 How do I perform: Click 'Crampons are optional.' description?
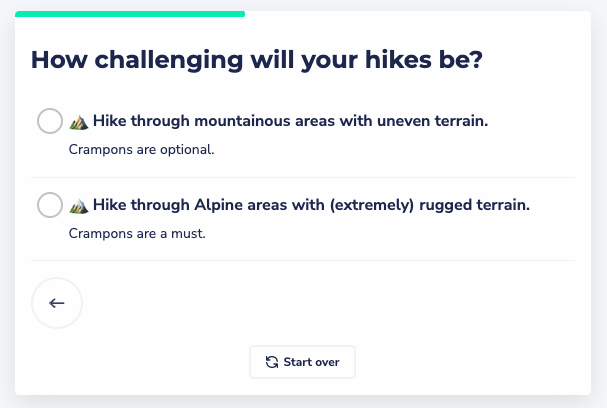pos(141,149)
